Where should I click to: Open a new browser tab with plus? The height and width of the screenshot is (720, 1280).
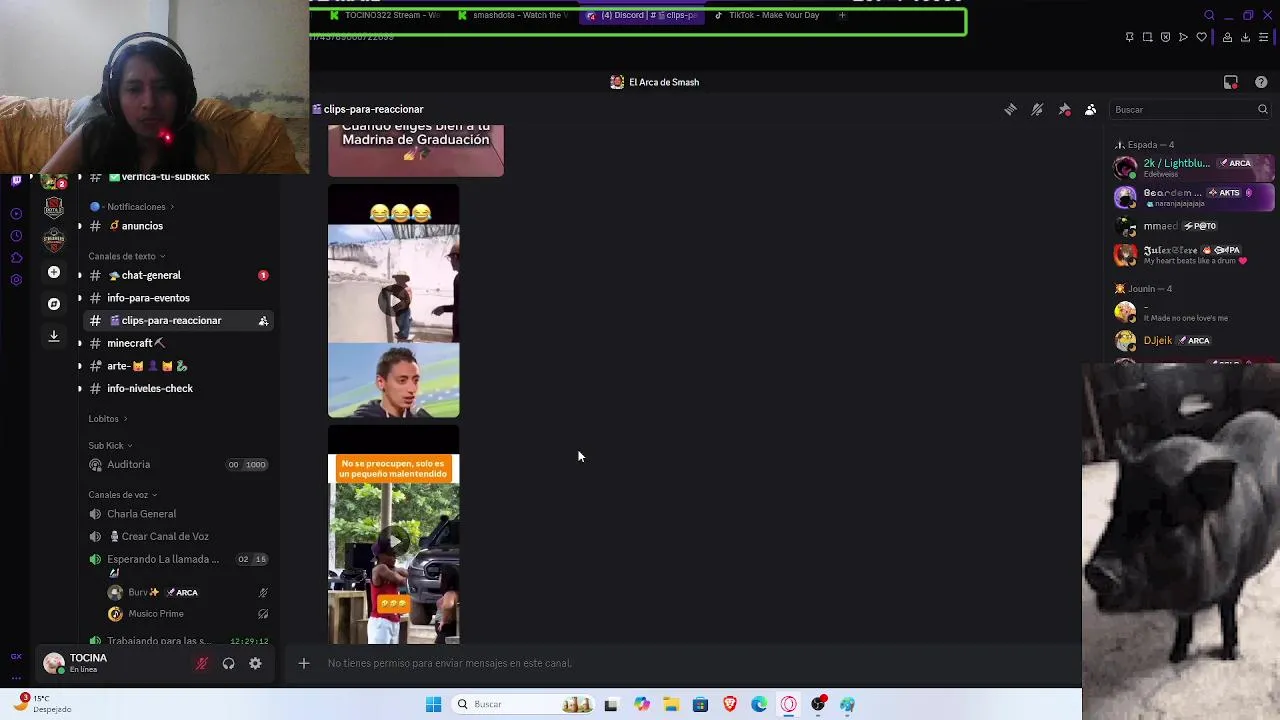[x=842, y=15]
